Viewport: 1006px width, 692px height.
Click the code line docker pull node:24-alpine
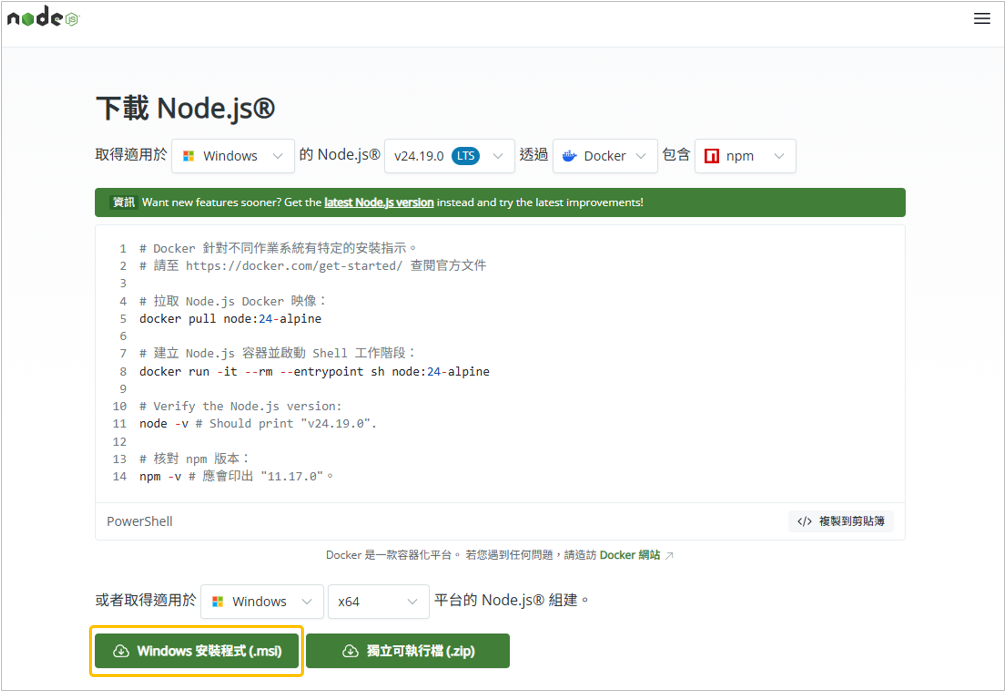tap(230, 319)
